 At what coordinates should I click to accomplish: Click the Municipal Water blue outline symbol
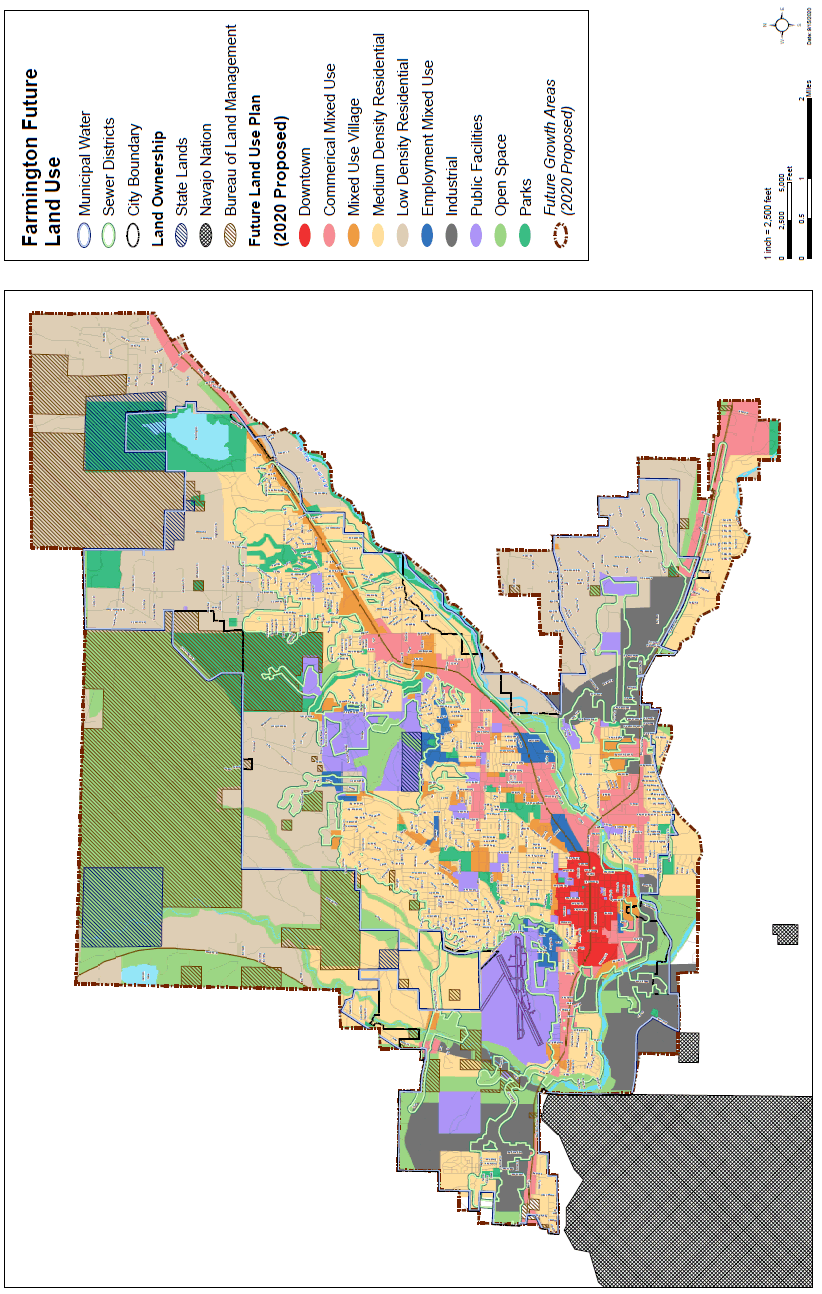[86, 240]
